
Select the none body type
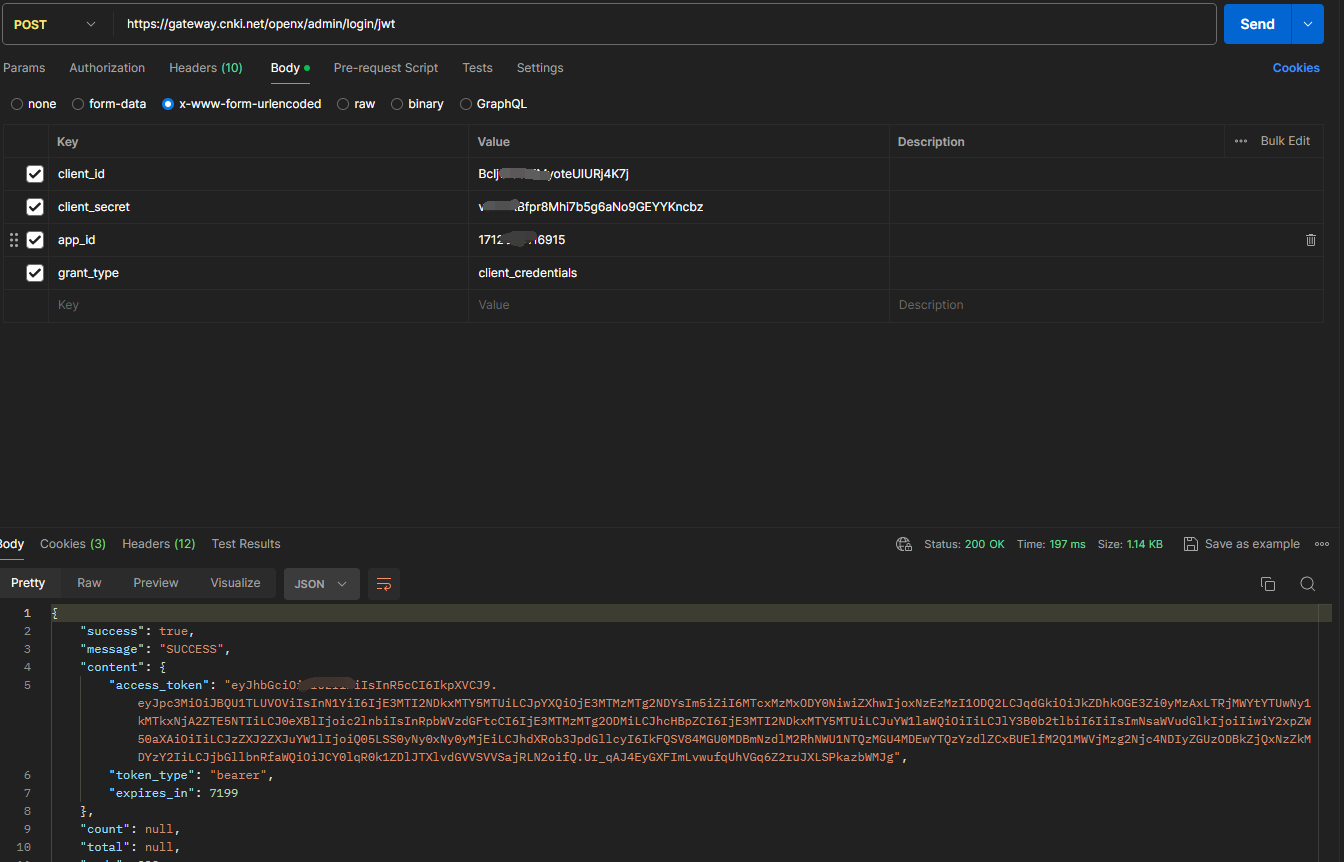click(x=34, y=104)
